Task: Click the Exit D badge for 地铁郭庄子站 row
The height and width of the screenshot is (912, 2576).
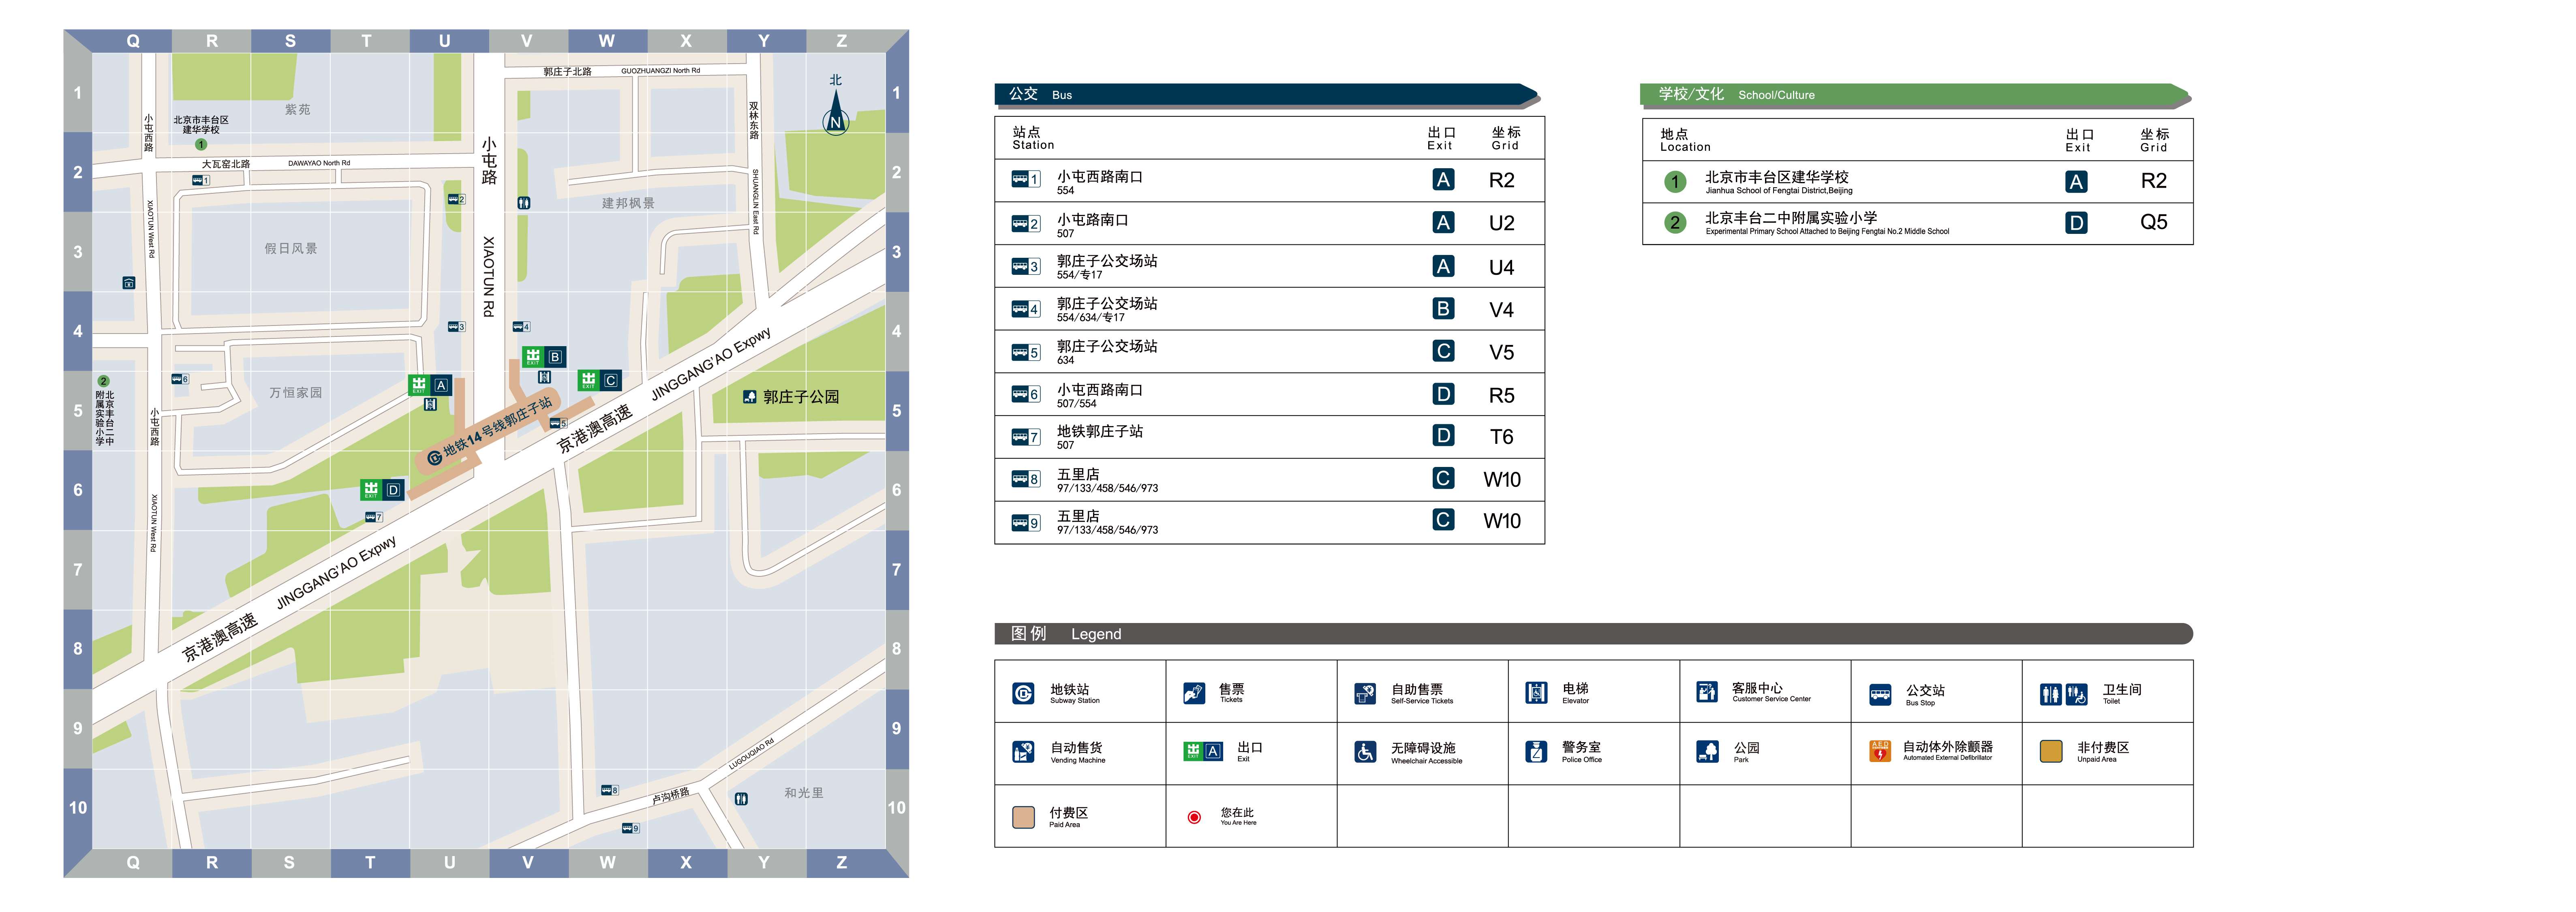Action: click(1442, 435)
